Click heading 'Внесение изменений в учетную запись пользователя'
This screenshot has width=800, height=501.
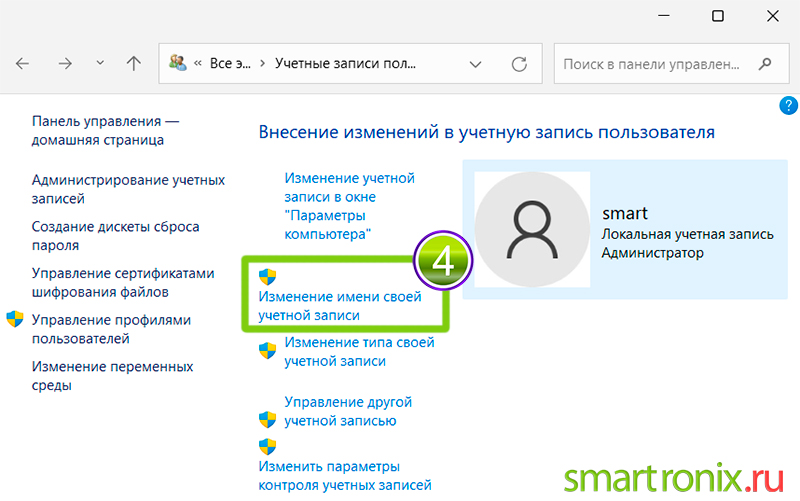coord(486,132)
